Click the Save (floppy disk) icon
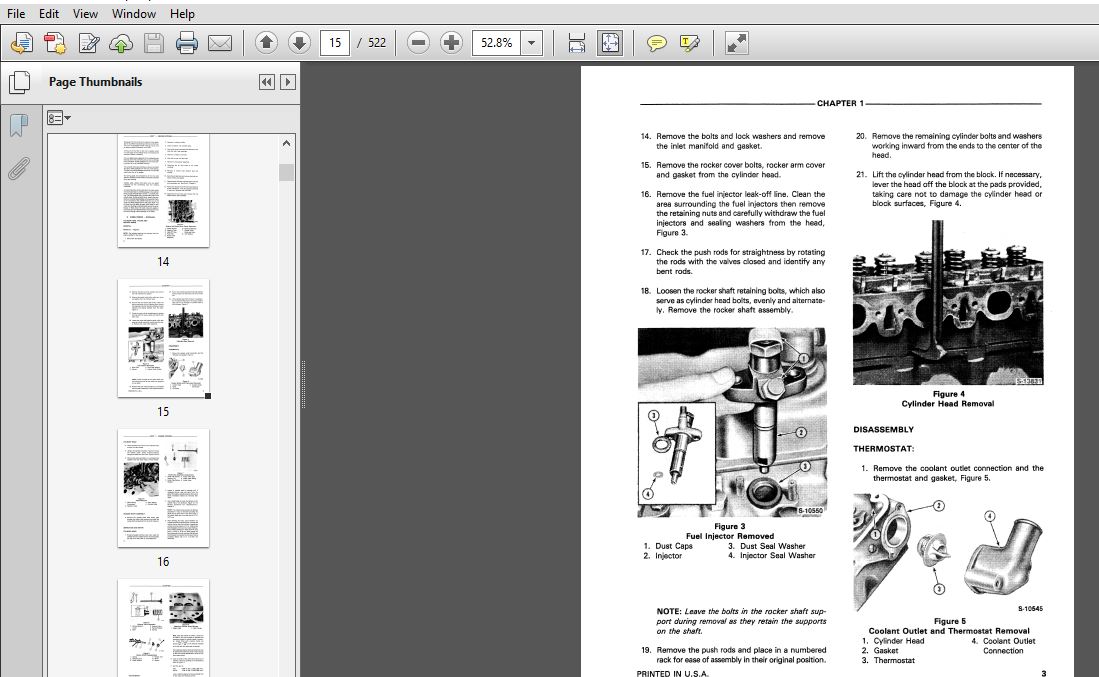Viewport: 1099px width, 677px height. click(153, 43)
